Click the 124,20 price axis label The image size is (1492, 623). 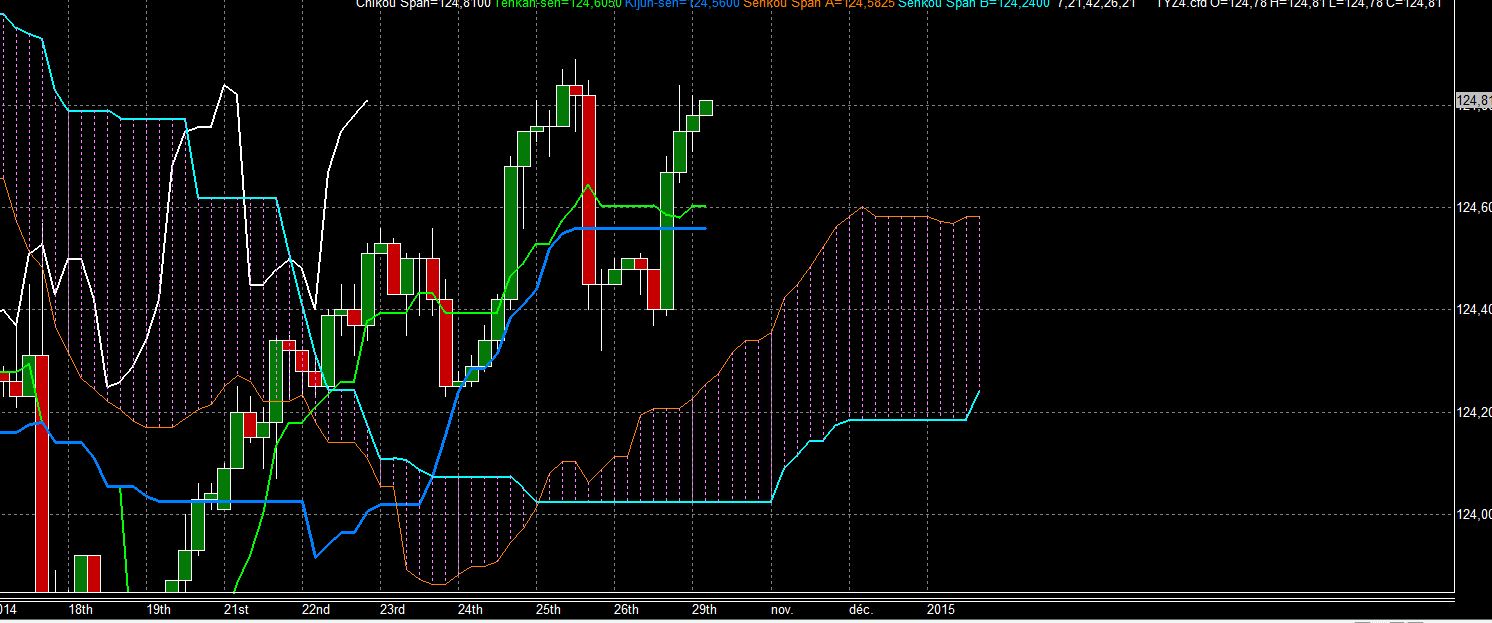1475,412
